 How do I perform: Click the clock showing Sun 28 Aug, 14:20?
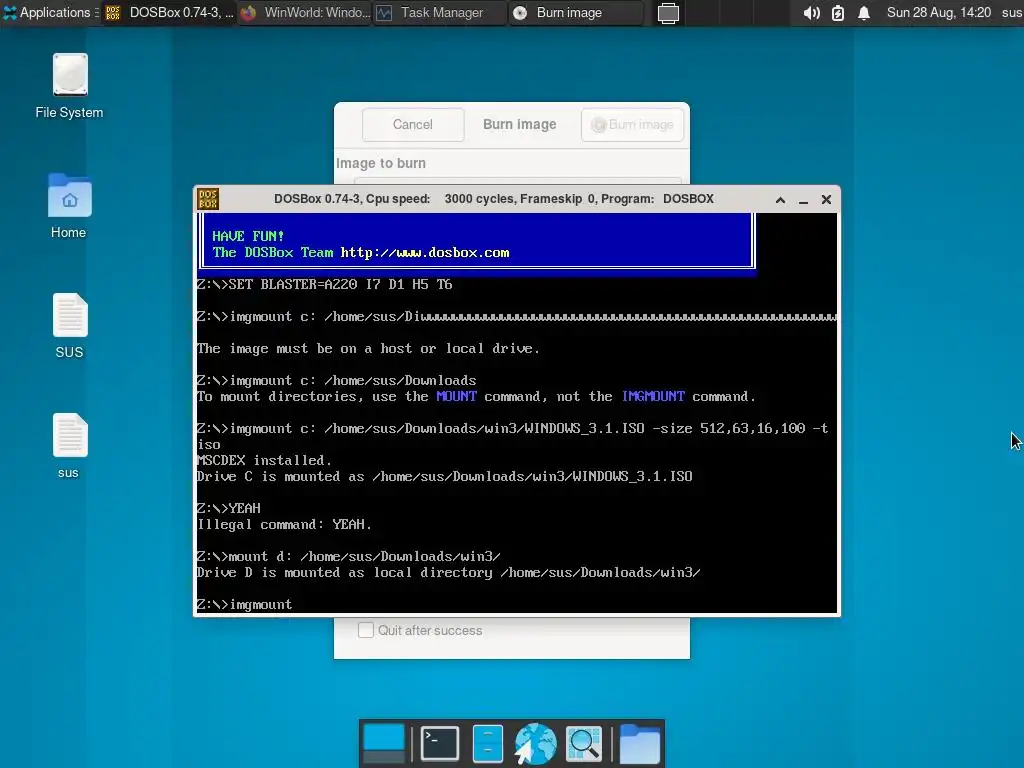(938, 12)
